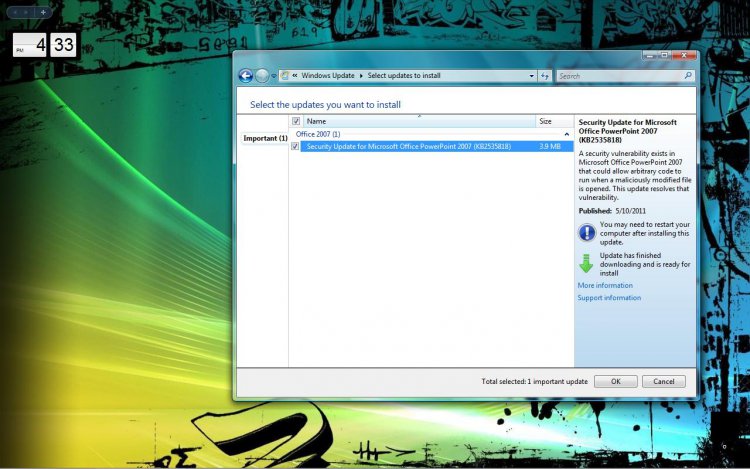Open the address bar history dropdown

(x=531, y=76)
